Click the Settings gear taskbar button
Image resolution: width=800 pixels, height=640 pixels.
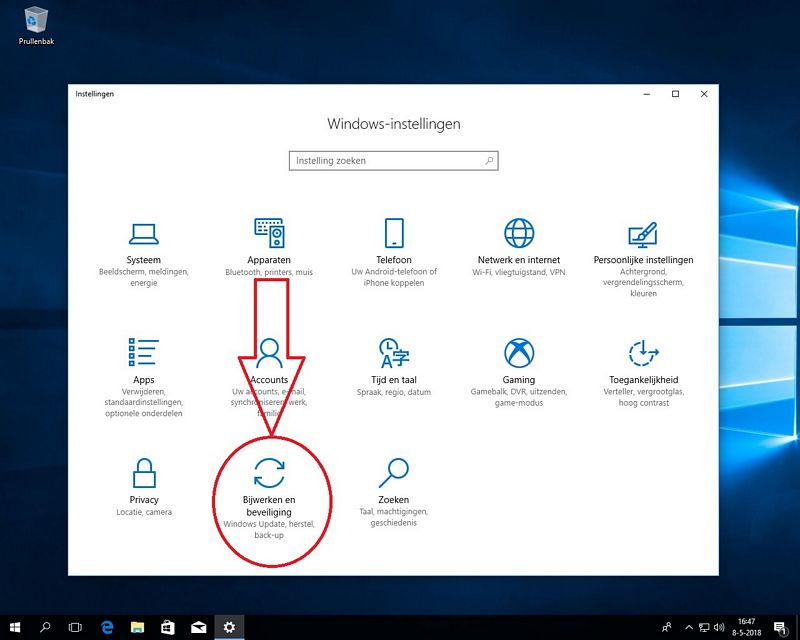[229, 627]
